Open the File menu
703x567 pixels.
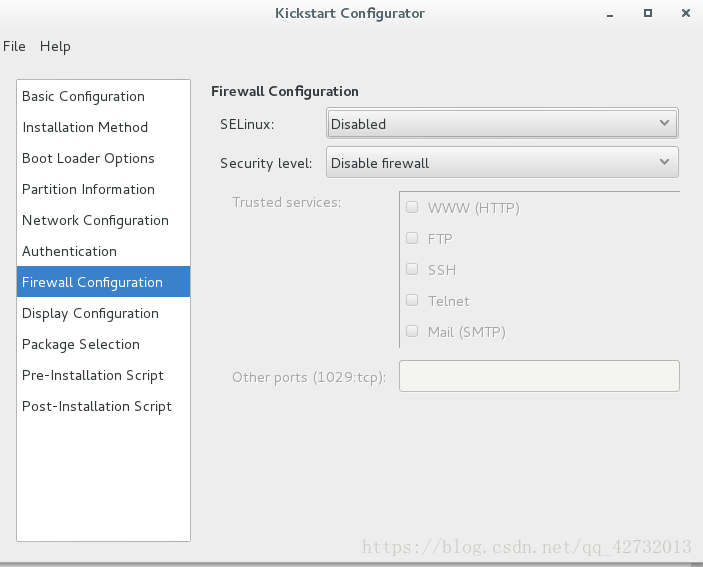pyautogui.click(x=14, y=46)
